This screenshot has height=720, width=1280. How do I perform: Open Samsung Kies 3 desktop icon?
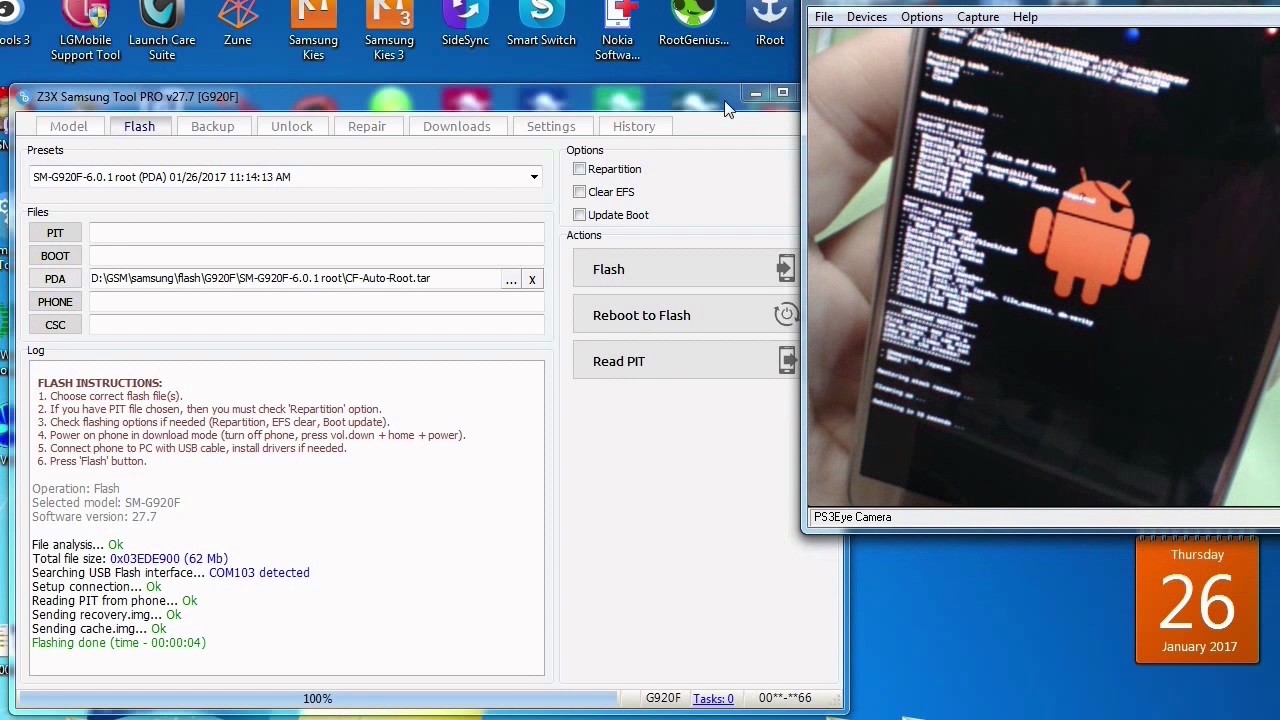(x=389, y=31)
